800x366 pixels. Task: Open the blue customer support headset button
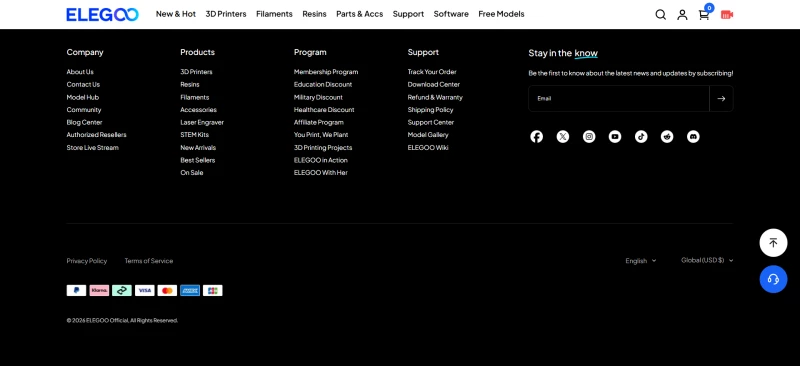click(x=773, y=279)
